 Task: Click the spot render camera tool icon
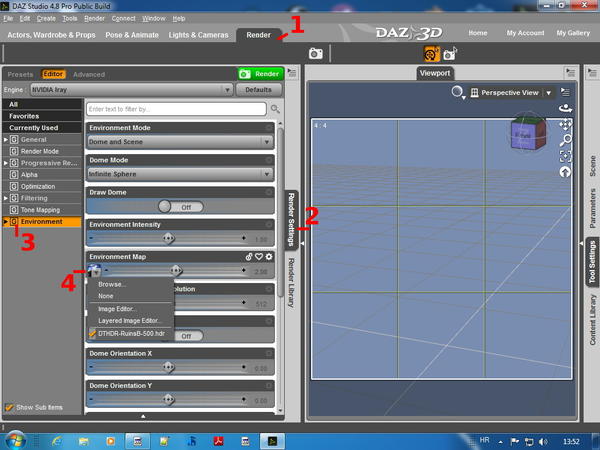tap(450, 54)
